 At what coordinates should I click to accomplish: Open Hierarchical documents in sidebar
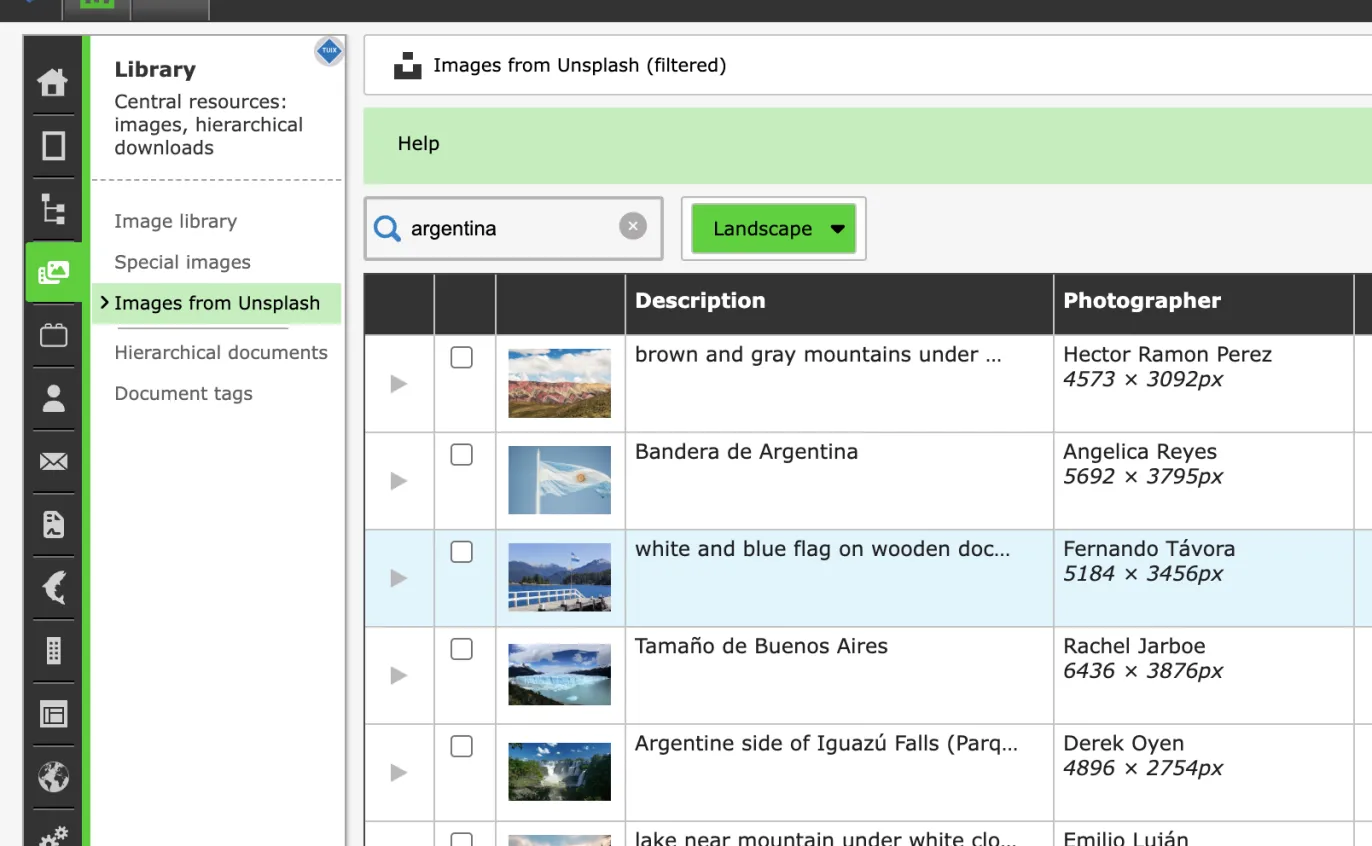221,352
